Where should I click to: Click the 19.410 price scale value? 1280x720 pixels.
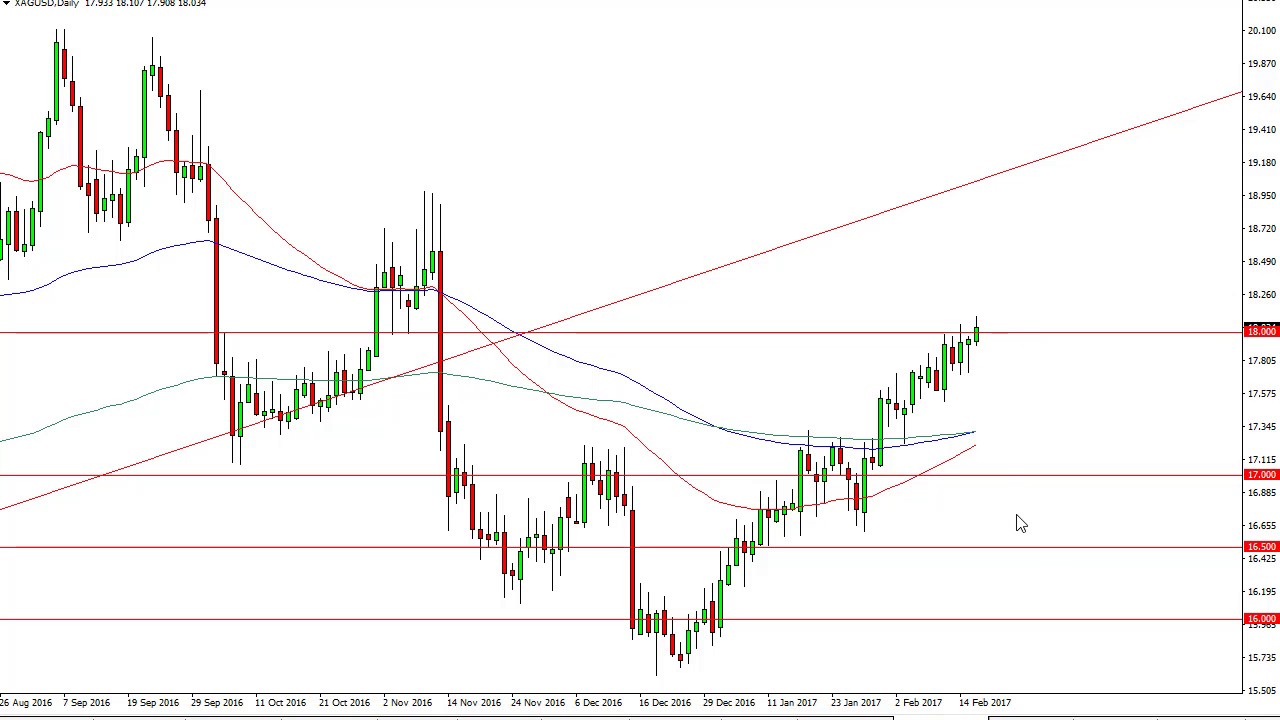coord(1261,130)
